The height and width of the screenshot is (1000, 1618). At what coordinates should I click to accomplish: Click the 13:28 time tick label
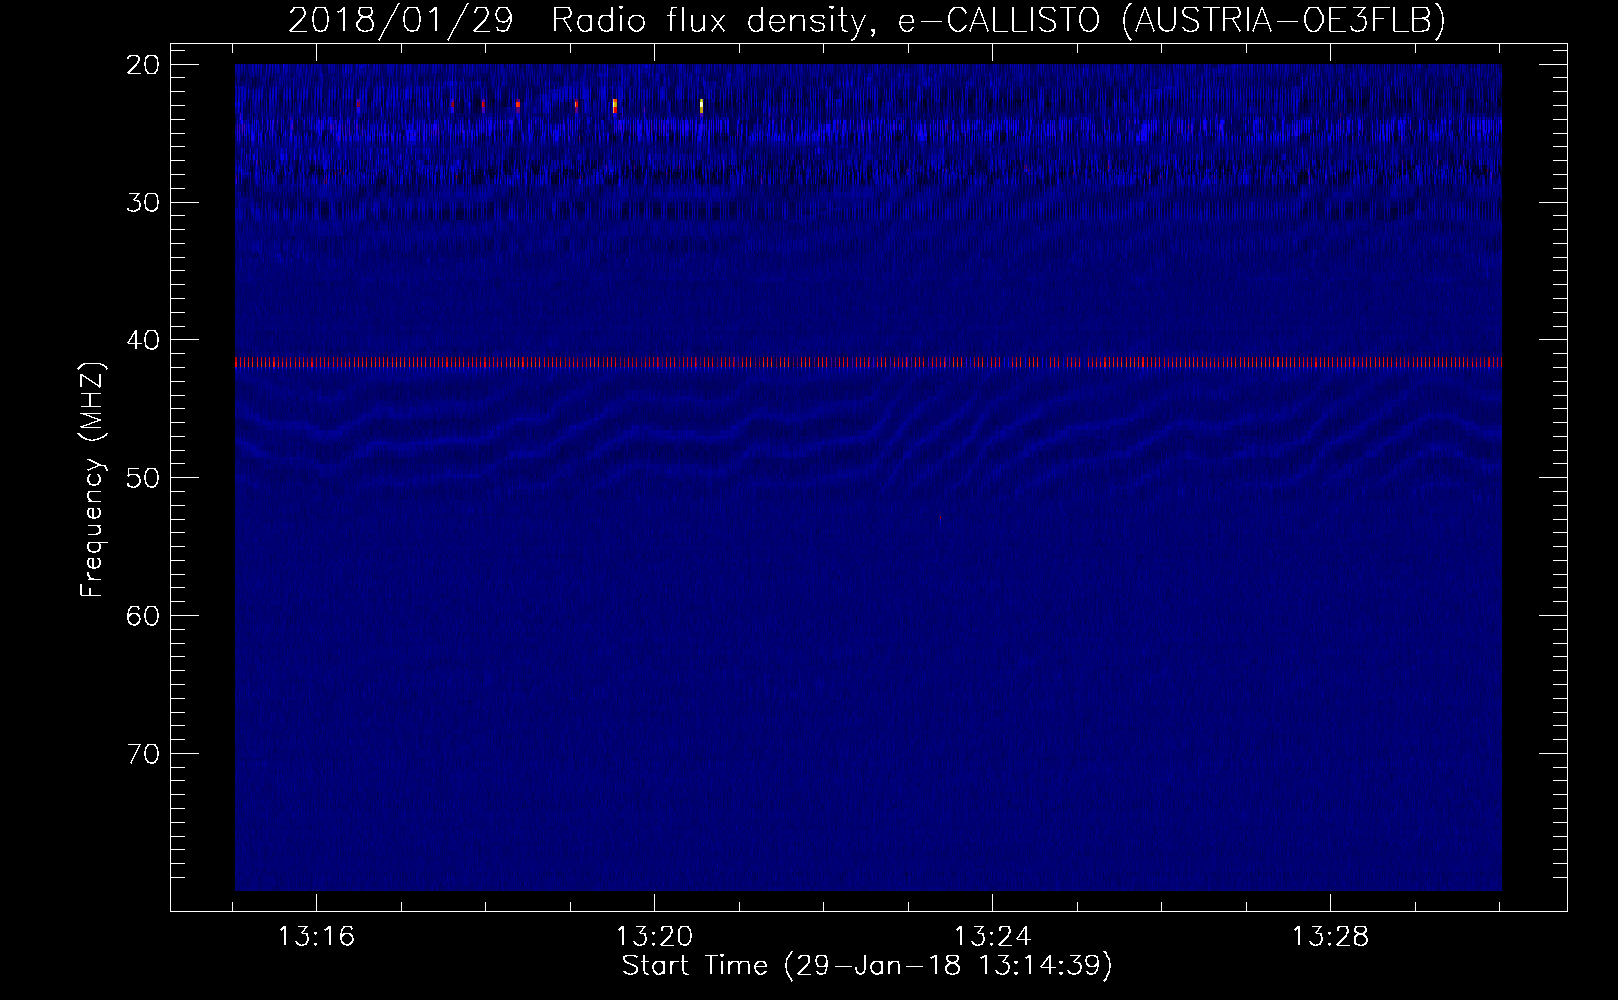(1330, 937)
